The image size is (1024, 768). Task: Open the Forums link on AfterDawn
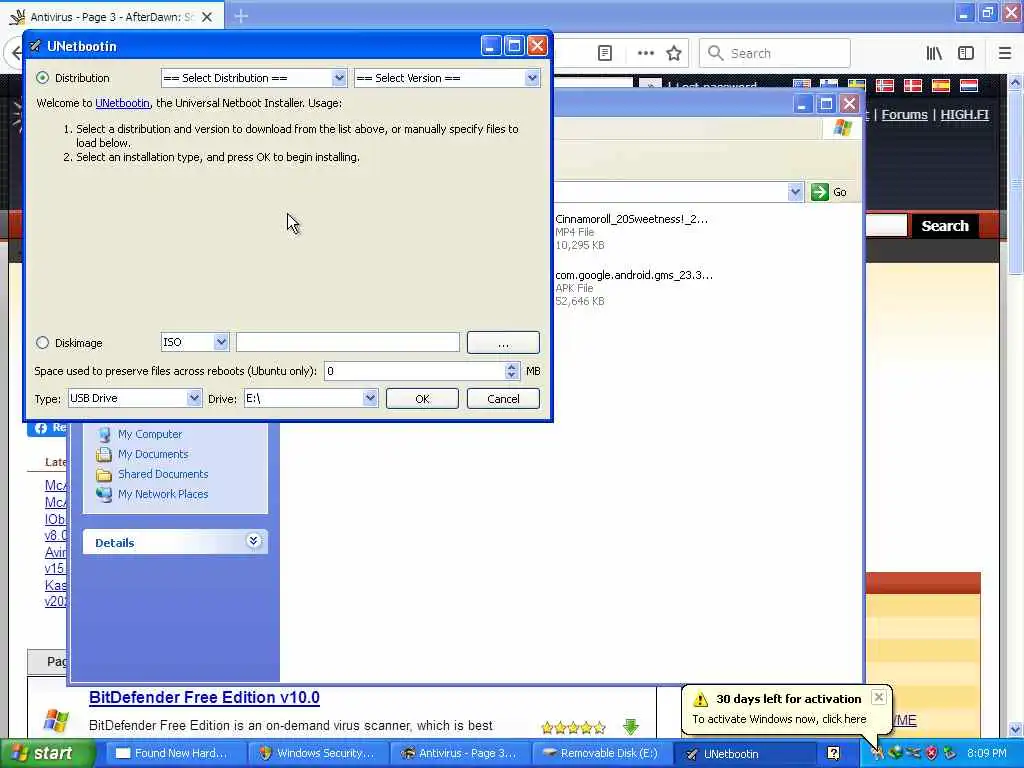coord(904,114)
